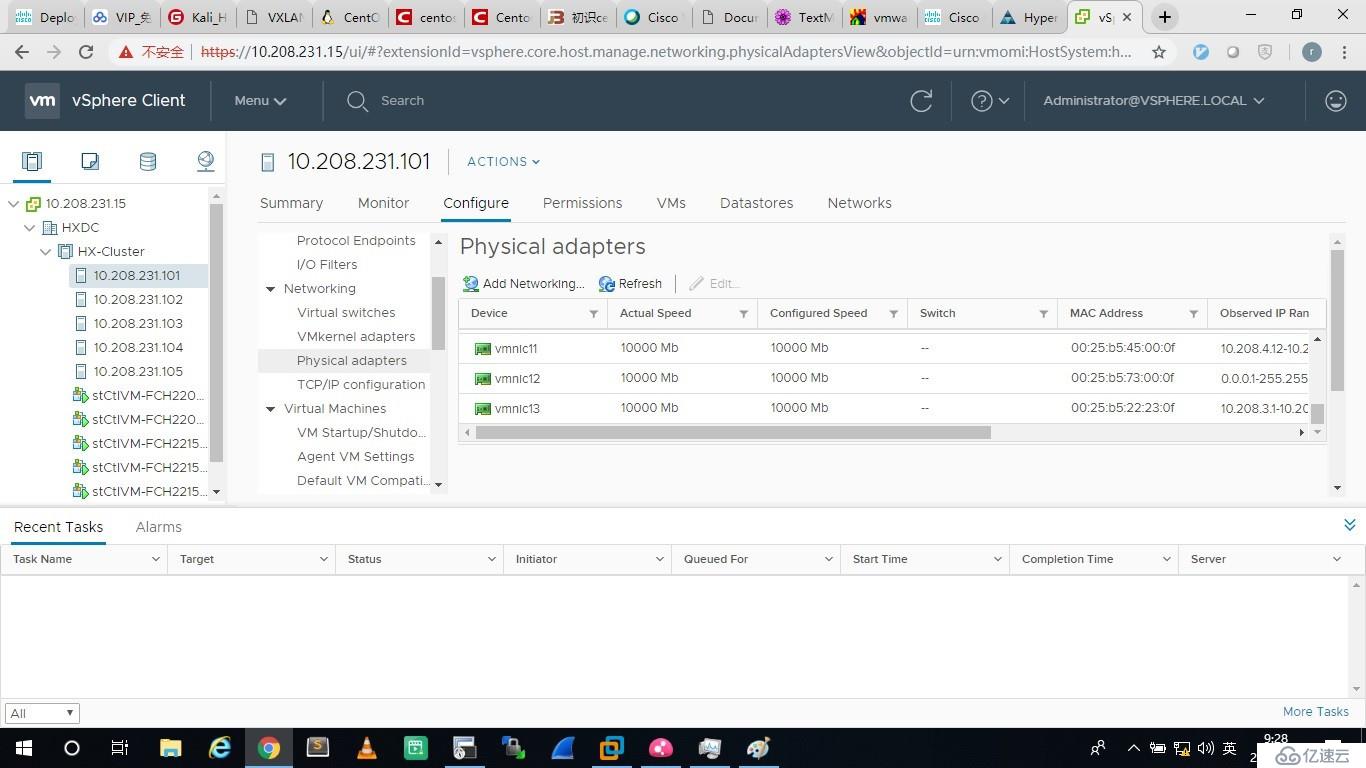The width and height of the screenshot is (1366, 768).
Task: Open Agent VM Settings
Action: (x=355, y=457)
